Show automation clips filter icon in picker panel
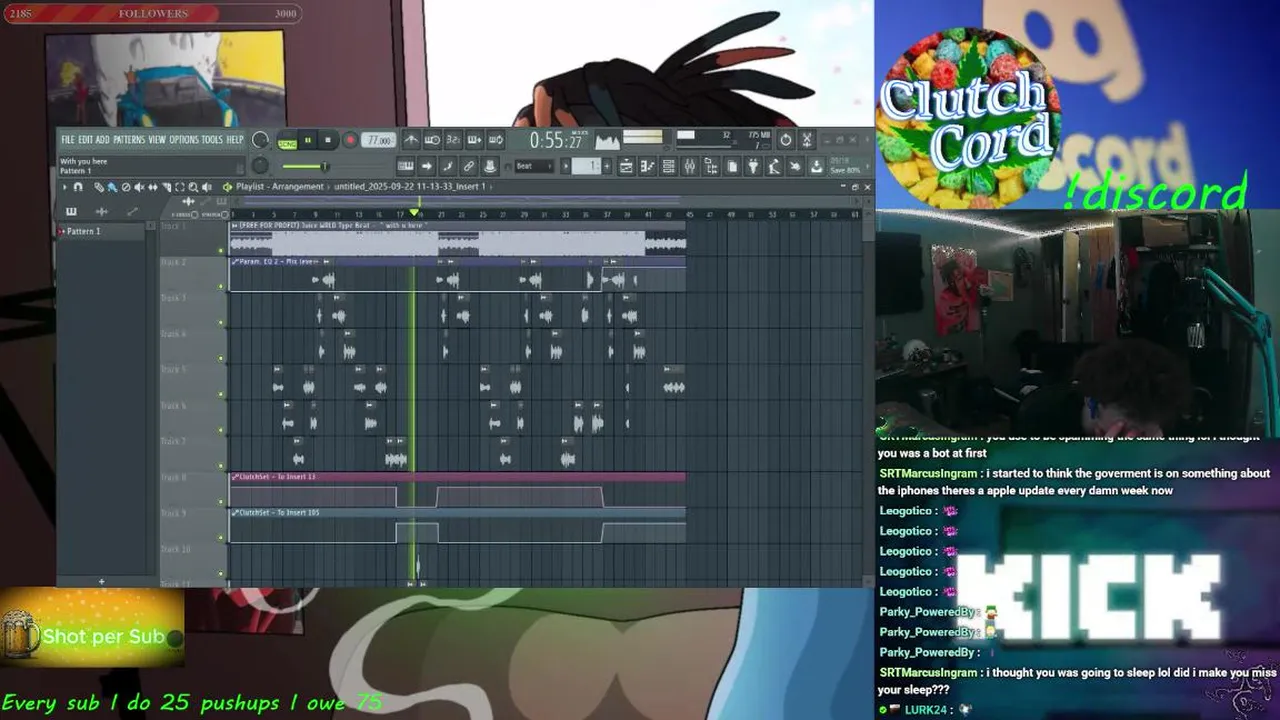 (132, 211)
